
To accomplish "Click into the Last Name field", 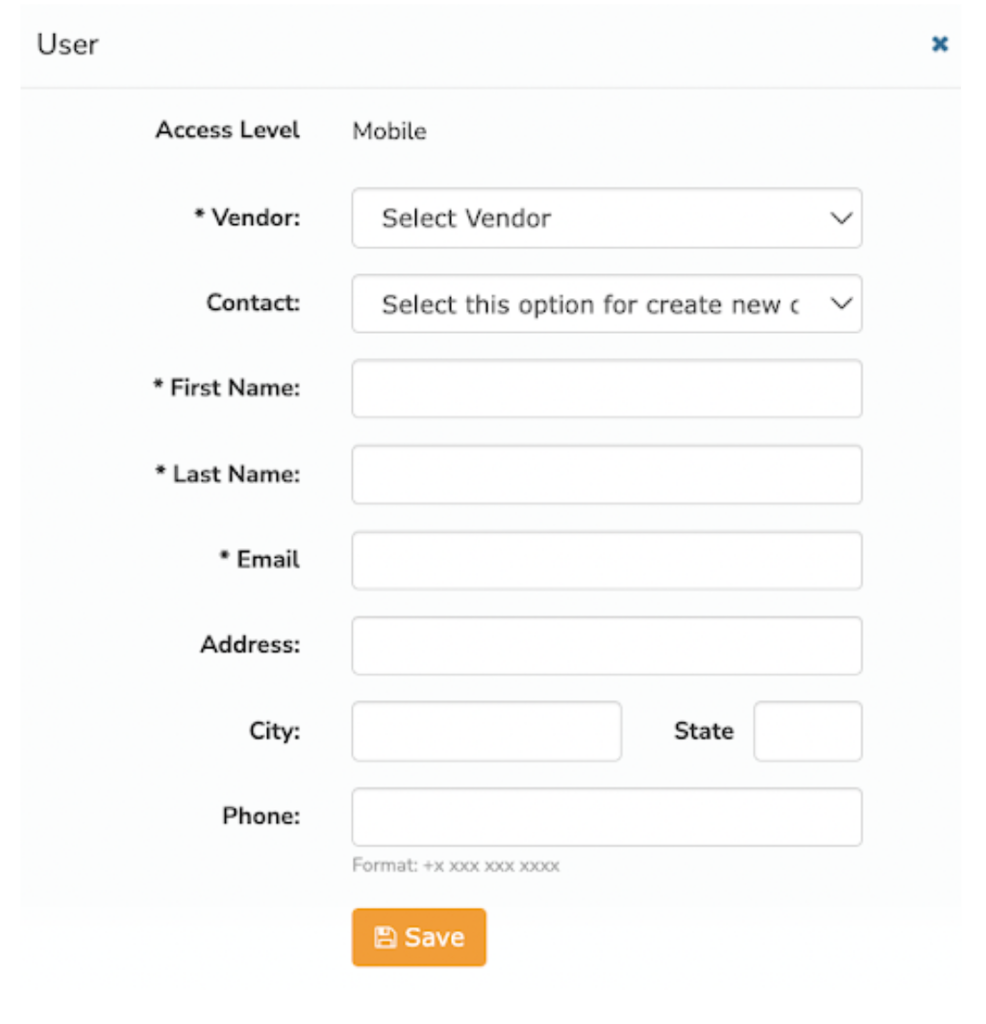I will [607, 475].
